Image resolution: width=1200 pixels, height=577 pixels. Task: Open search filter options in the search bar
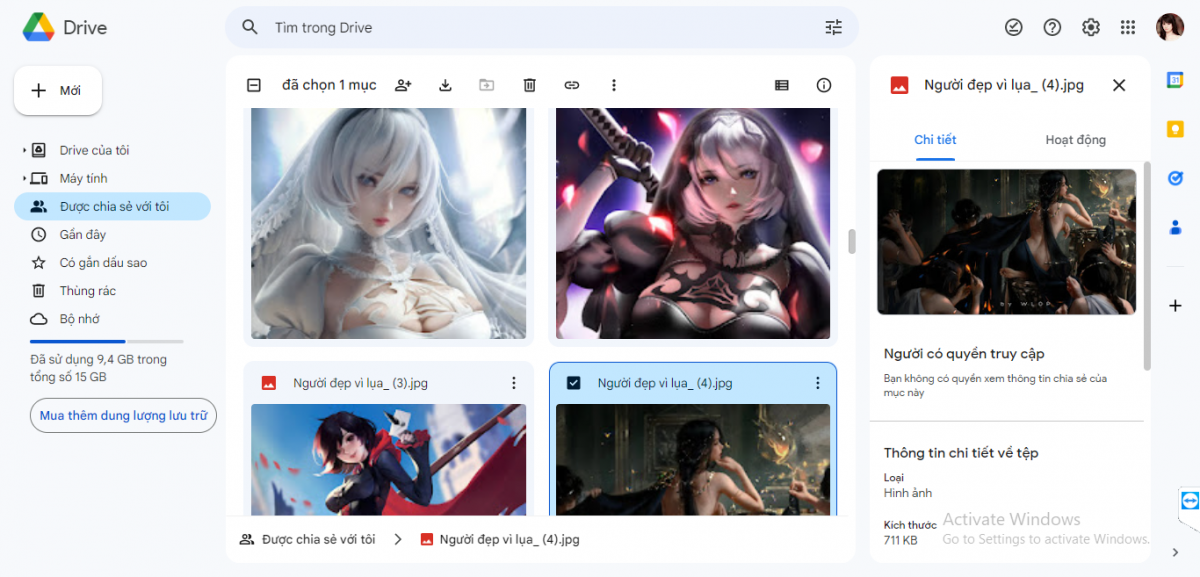833,27
